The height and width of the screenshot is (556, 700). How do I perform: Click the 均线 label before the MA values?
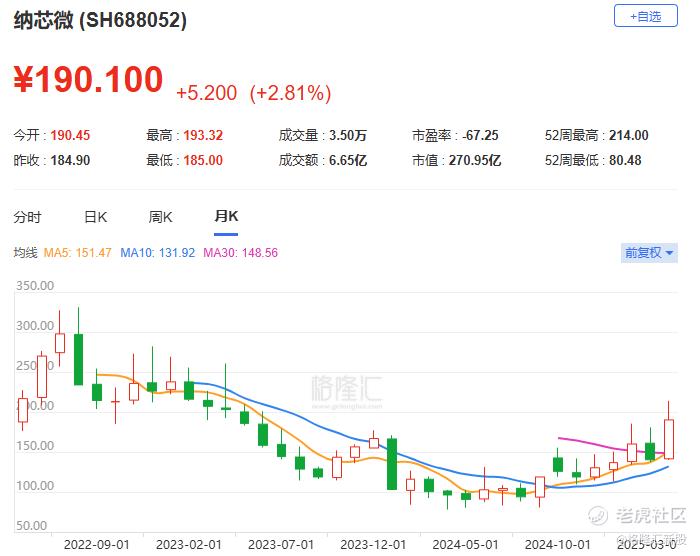(25, 253)
